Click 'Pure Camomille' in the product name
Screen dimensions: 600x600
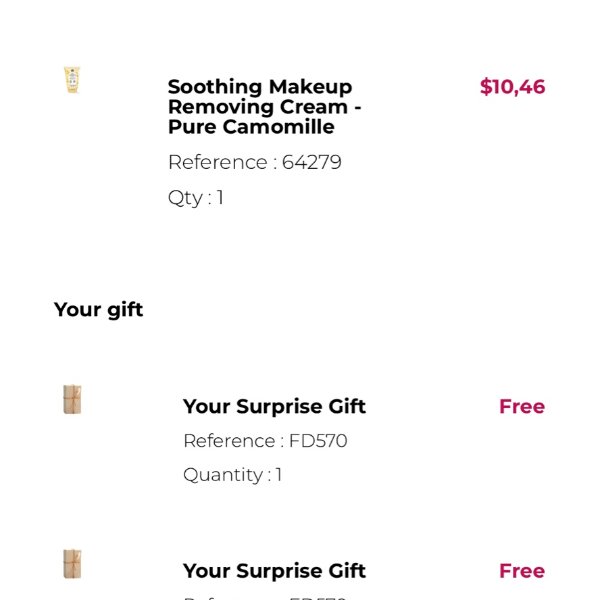pos(251,128)
